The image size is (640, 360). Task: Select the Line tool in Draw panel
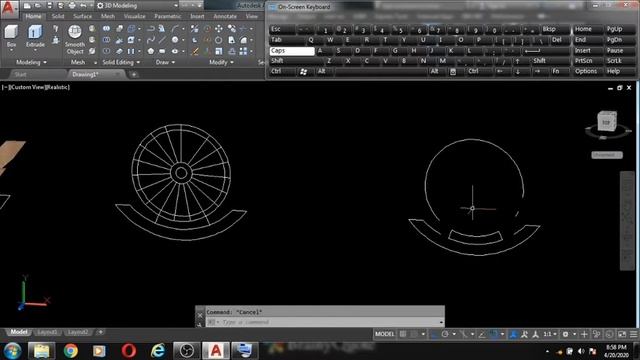point(162,40)
